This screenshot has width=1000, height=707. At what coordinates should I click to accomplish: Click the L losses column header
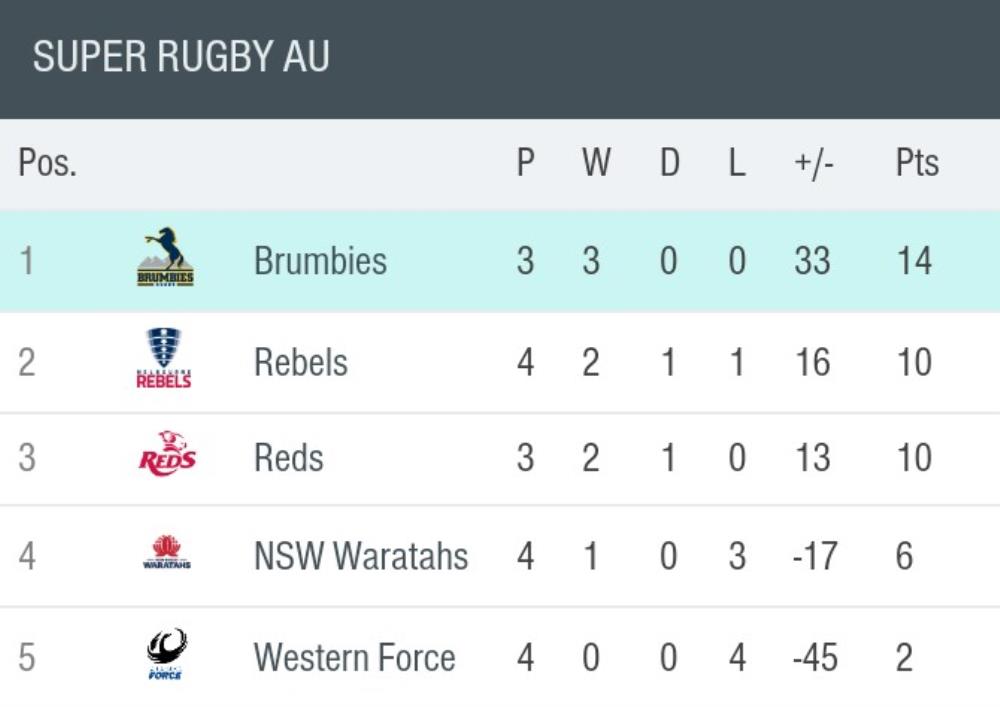tap(737, 164)
